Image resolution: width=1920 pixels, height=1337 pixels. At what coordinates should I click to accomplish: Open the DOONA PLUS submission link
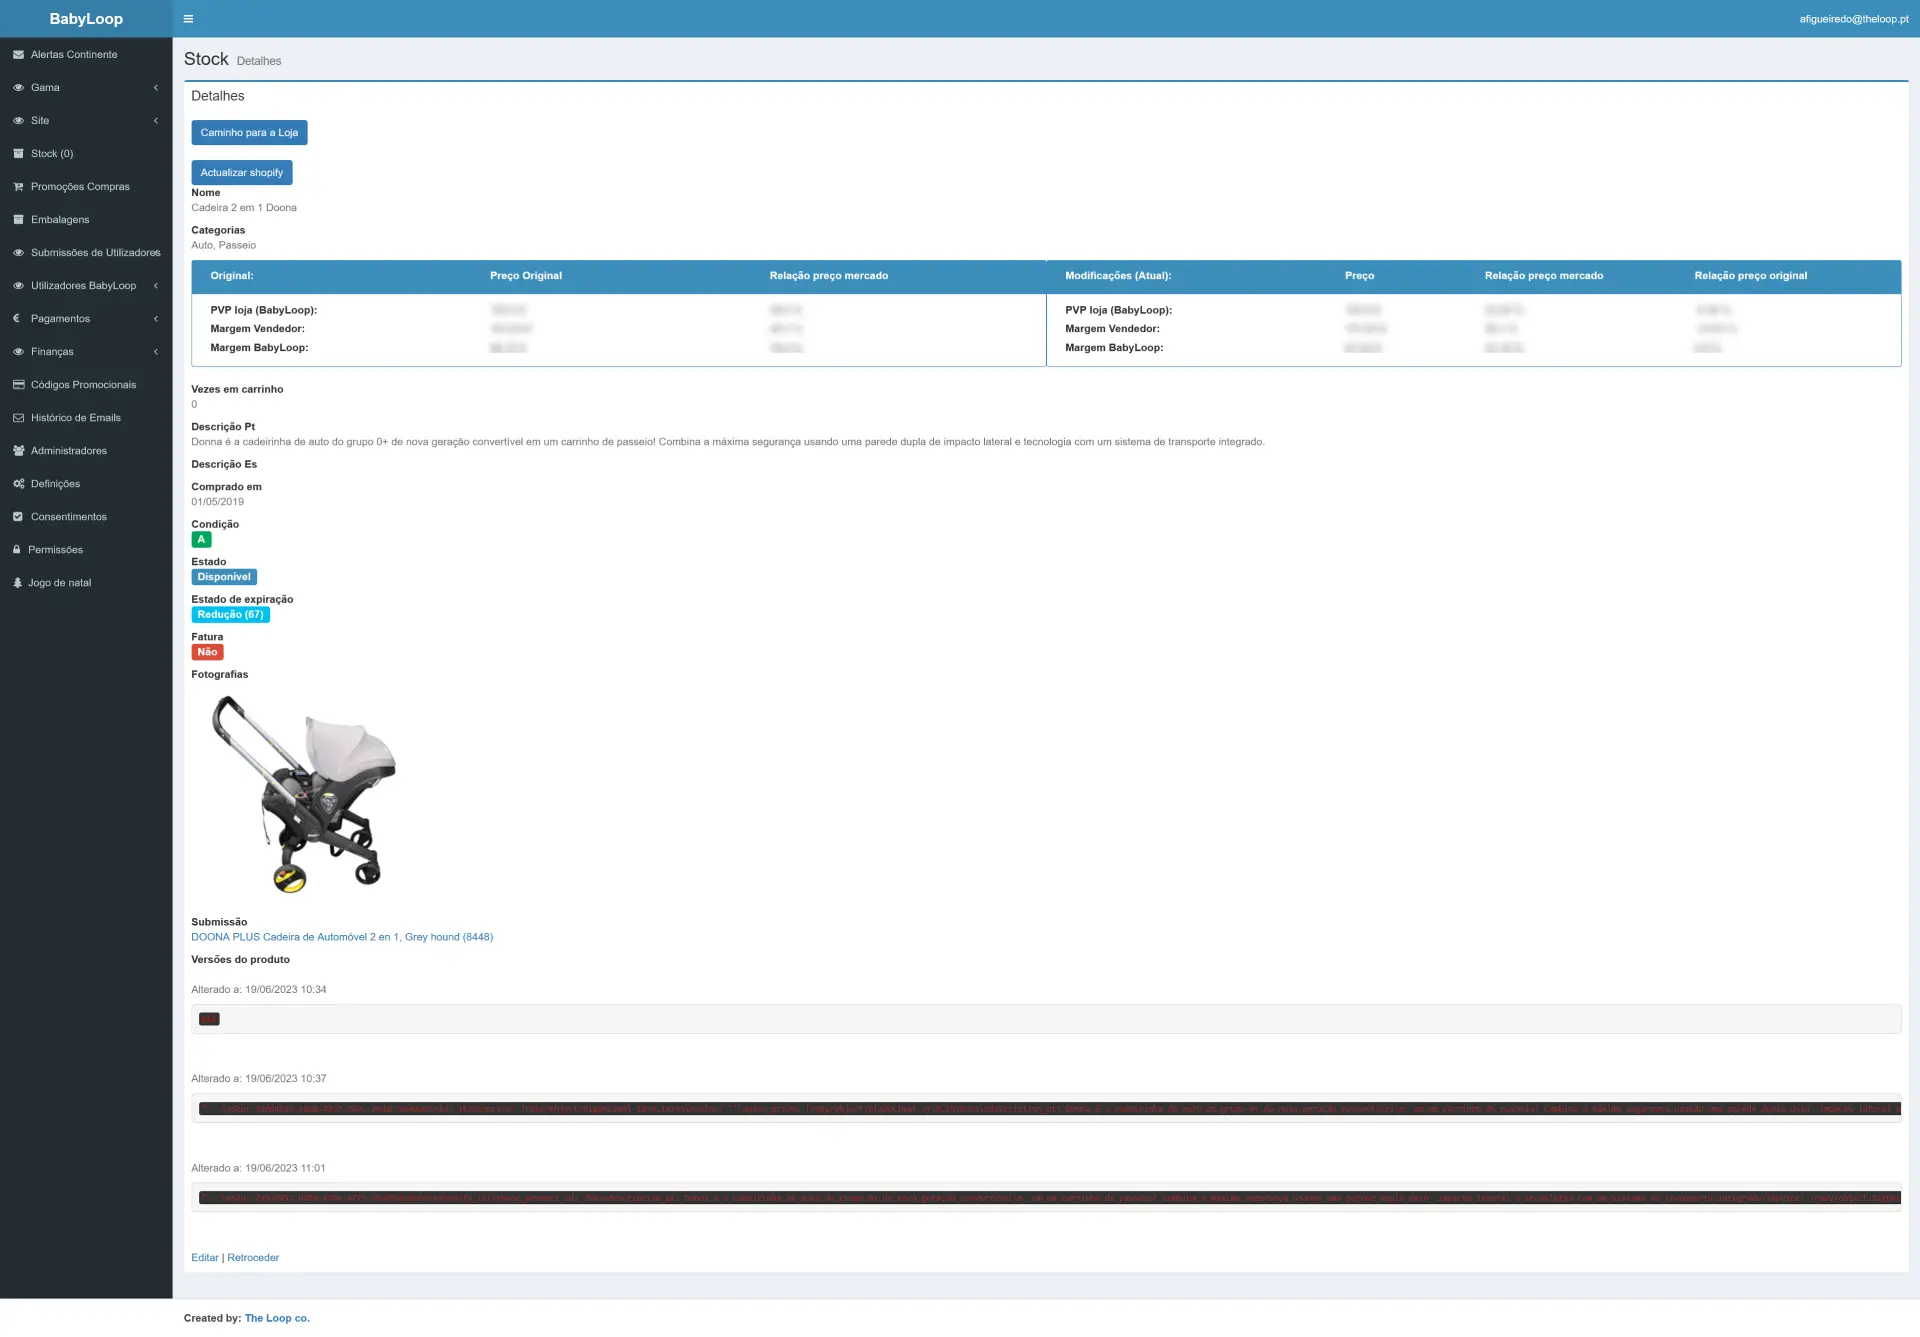[342, 938]
